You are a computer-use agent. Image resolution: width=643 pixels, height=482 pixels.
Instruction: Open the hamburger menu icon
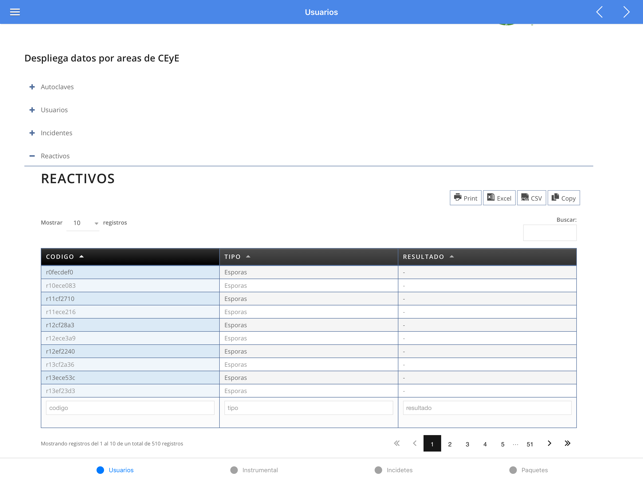[x=15, y=12]
